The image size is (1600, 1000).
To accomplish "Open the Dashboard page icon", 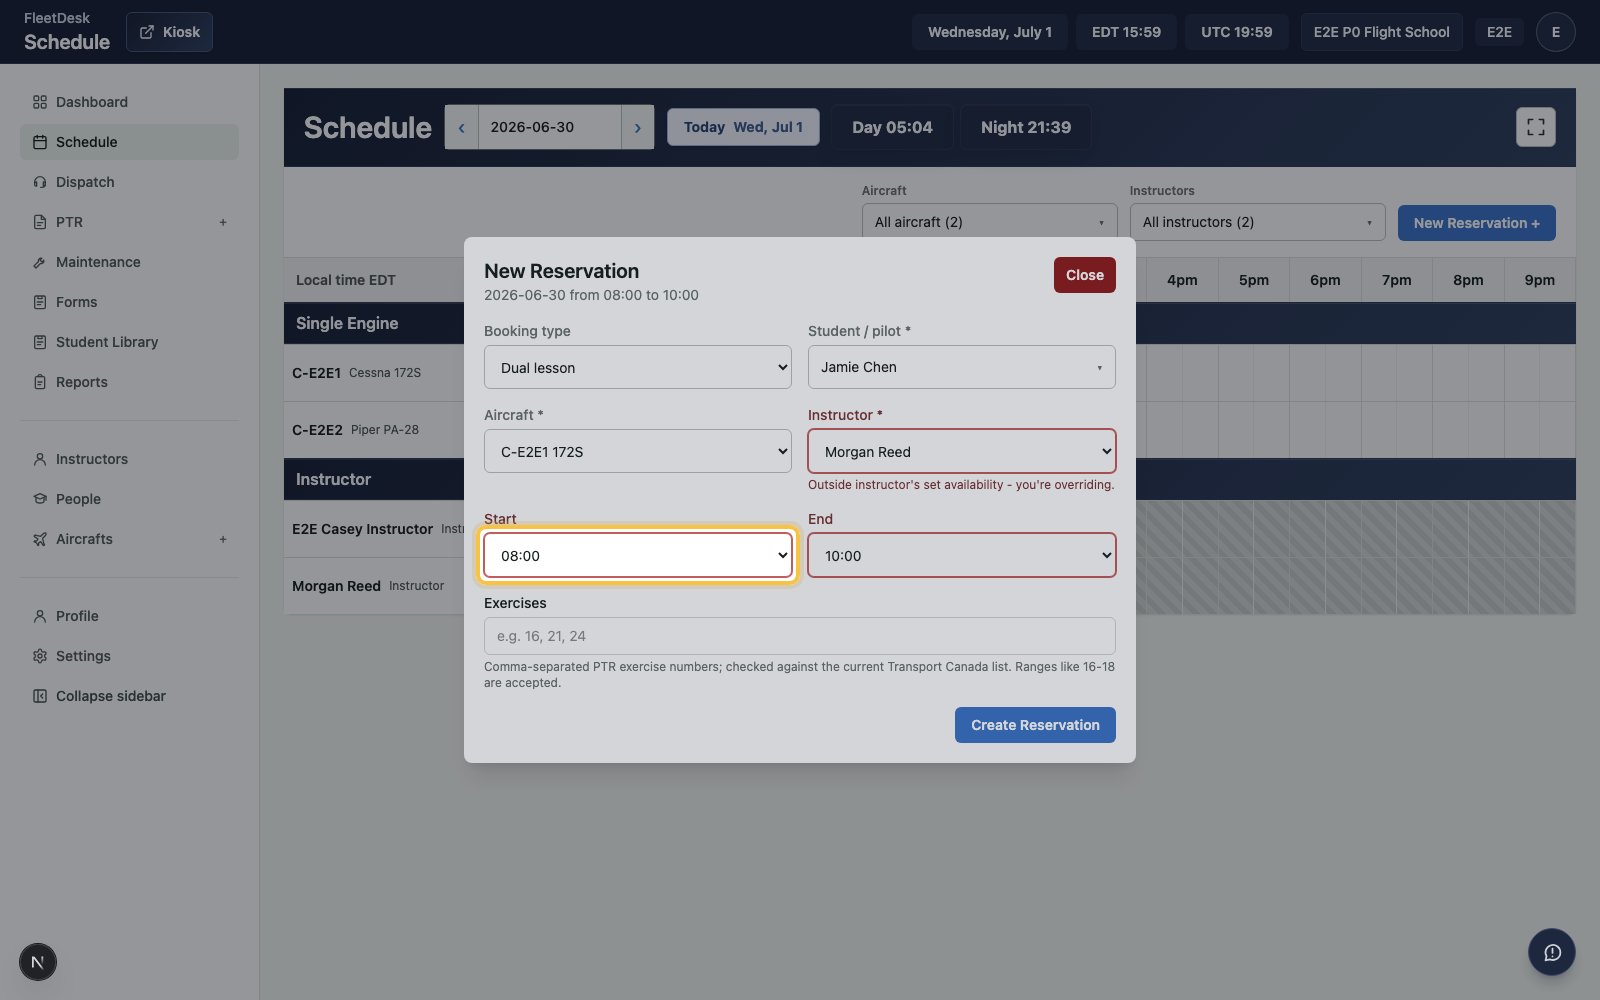I will click(40, 102).
